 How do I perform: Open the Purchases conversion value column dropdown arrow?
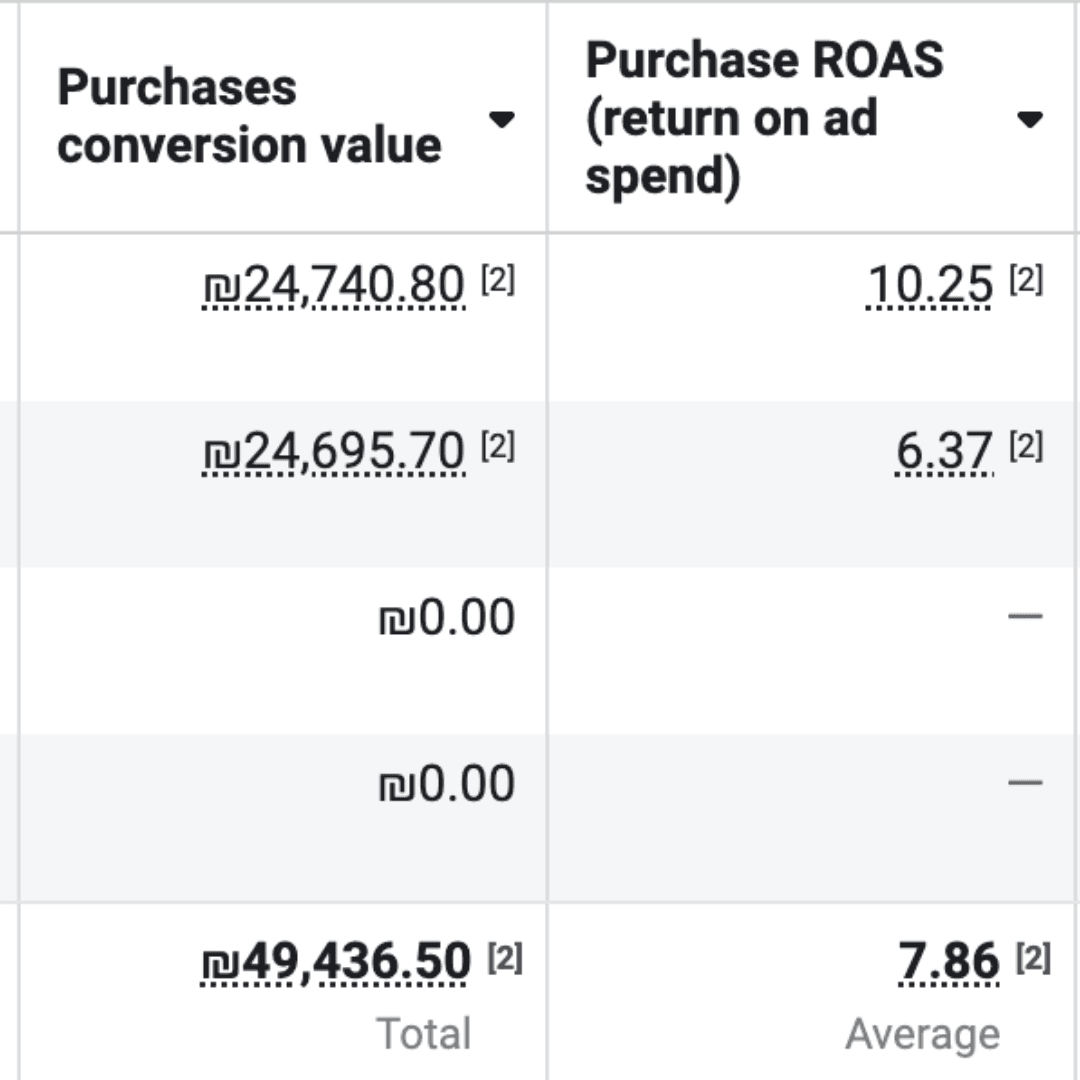[x=501, y=120]
